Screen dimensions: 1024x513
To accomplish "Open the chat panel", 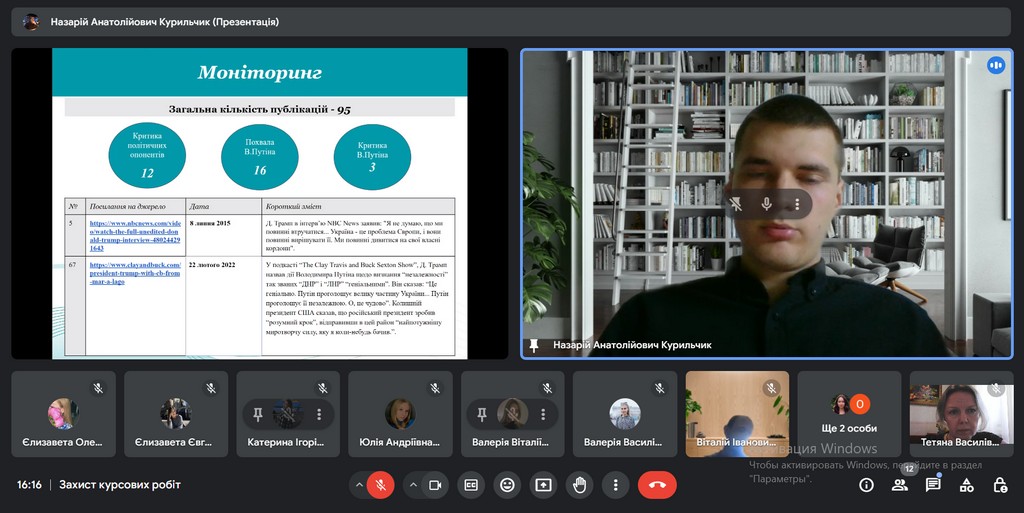I will click(x=933, y=485).
